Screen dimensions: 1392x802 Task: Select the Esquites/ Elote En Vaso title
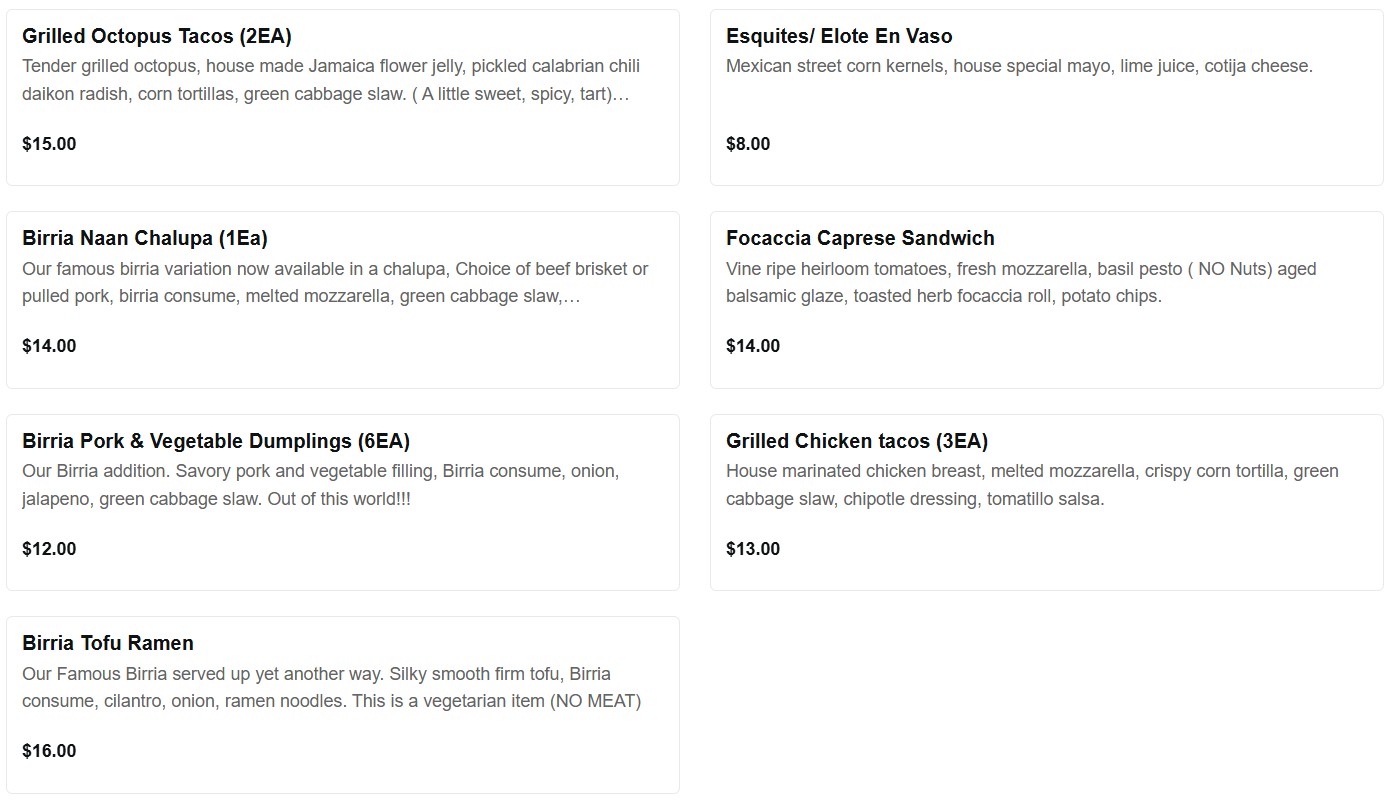point(839,36)
